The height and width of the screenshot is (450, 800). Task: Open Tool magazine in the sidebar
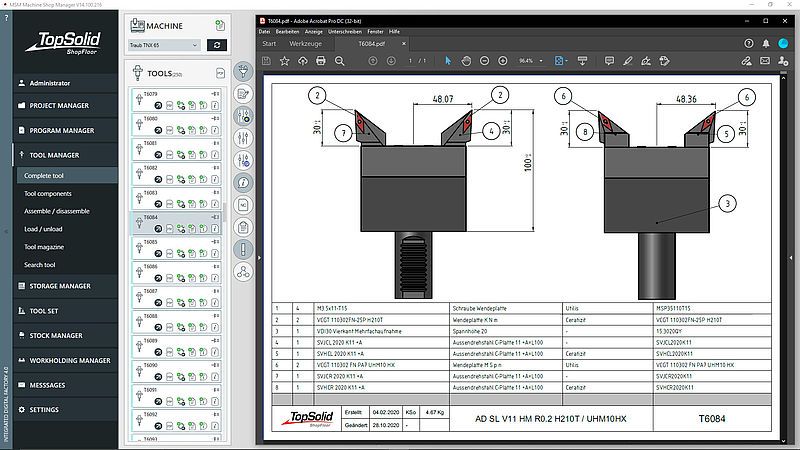[44, 247]
